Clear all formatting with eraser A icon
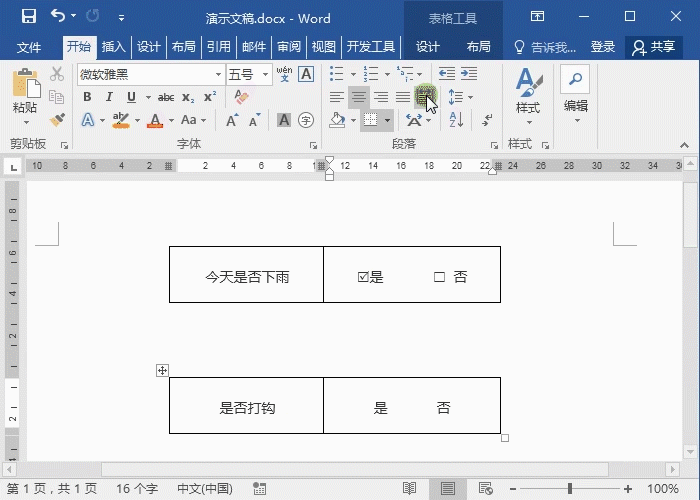Image resolution: width=700 pixels, height=500 pixels. coord(242,97)
